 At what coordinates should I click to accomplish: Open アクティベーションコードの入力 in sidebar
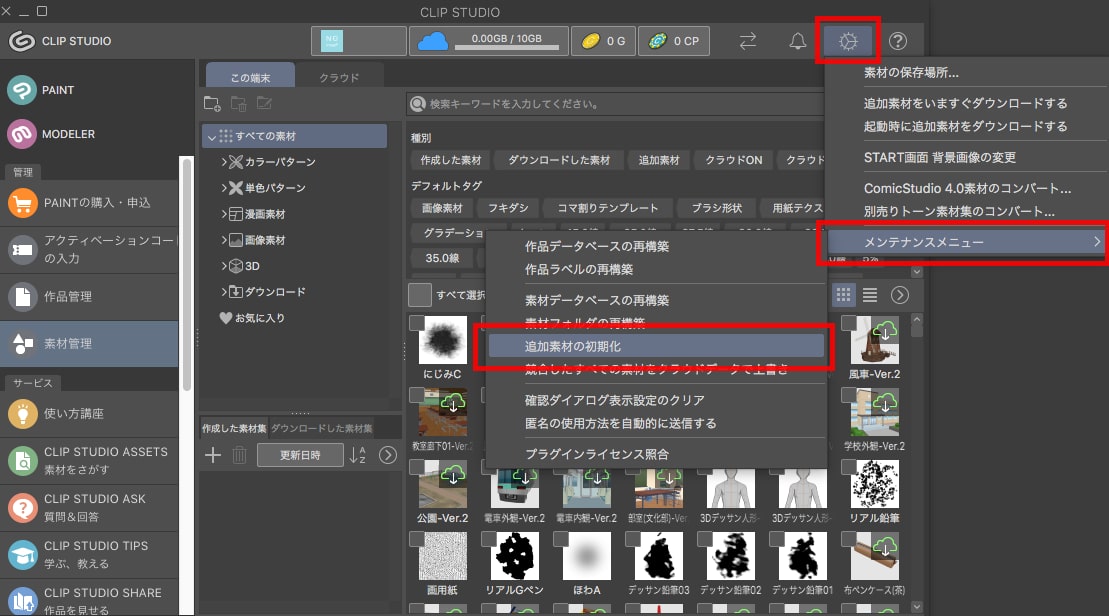click(89, 250)
